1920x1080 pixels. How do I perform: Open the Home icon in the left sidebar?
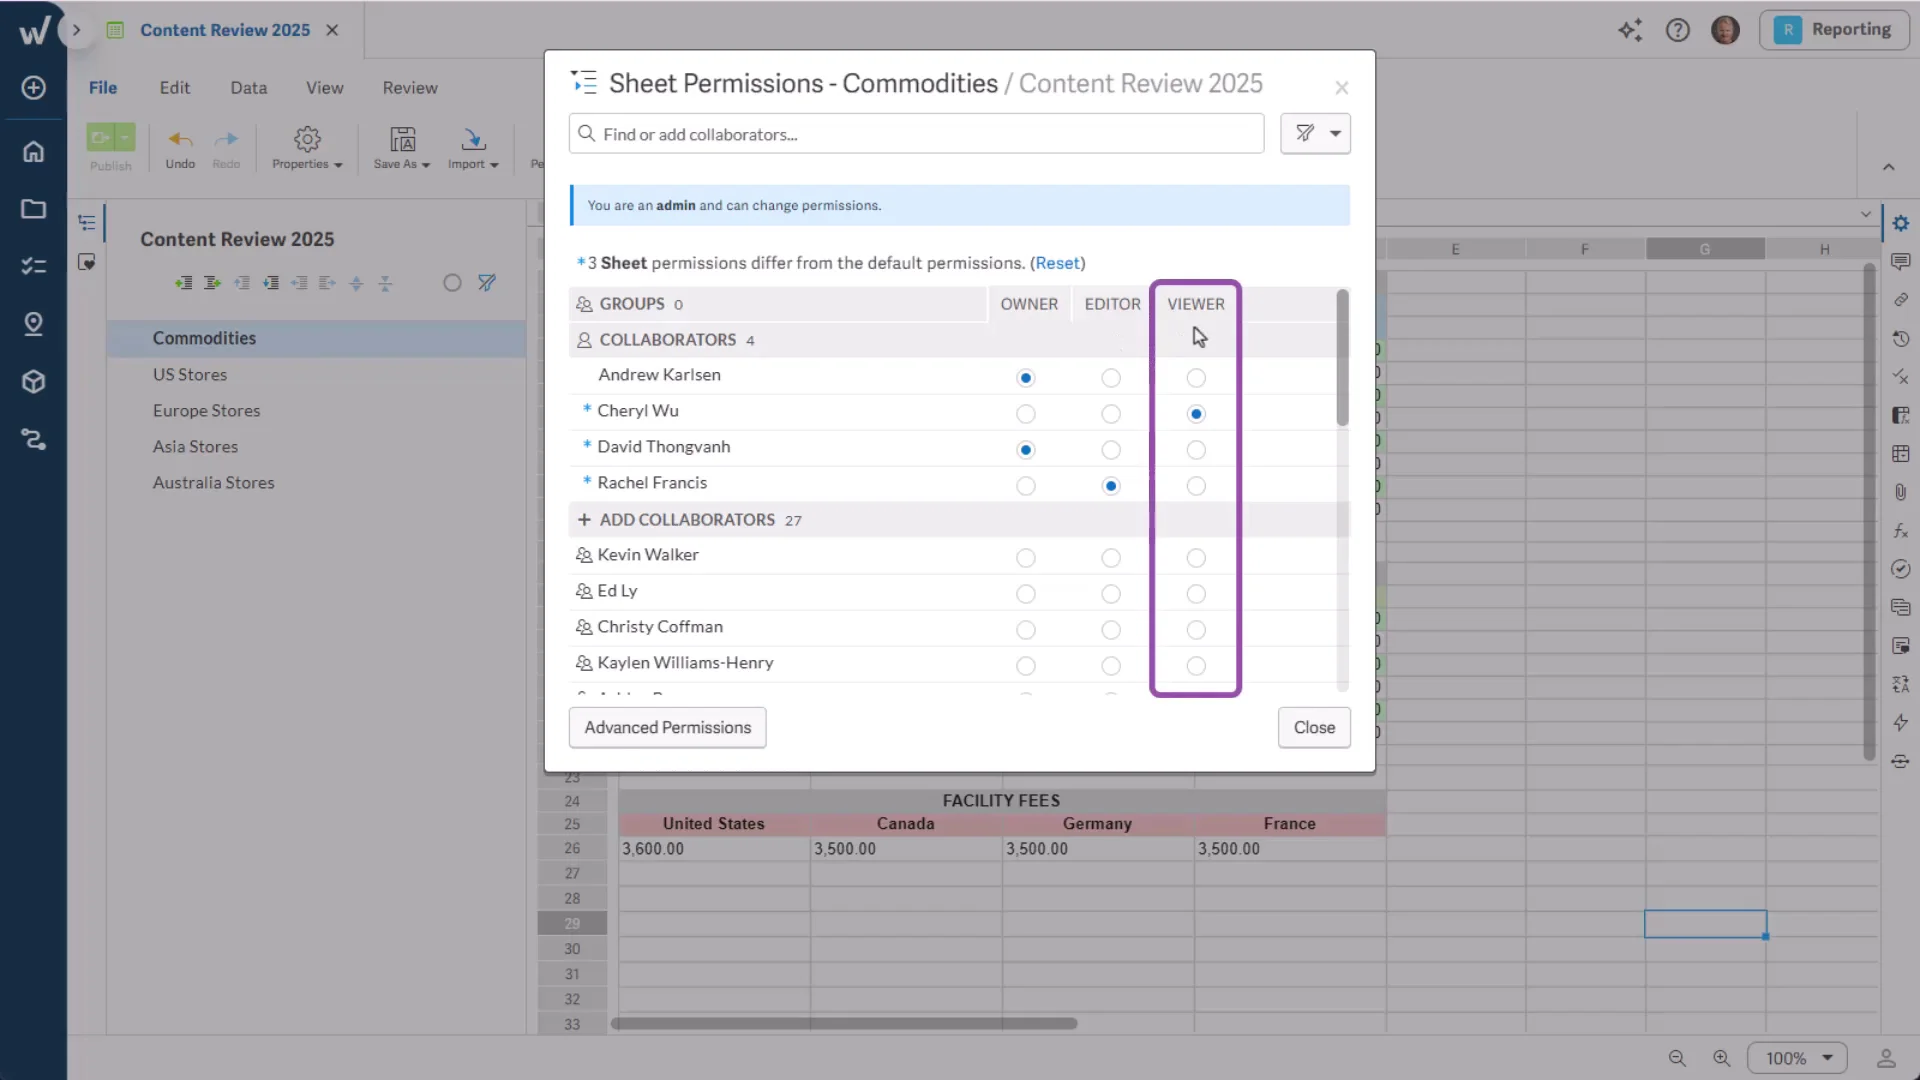point(33,152)
